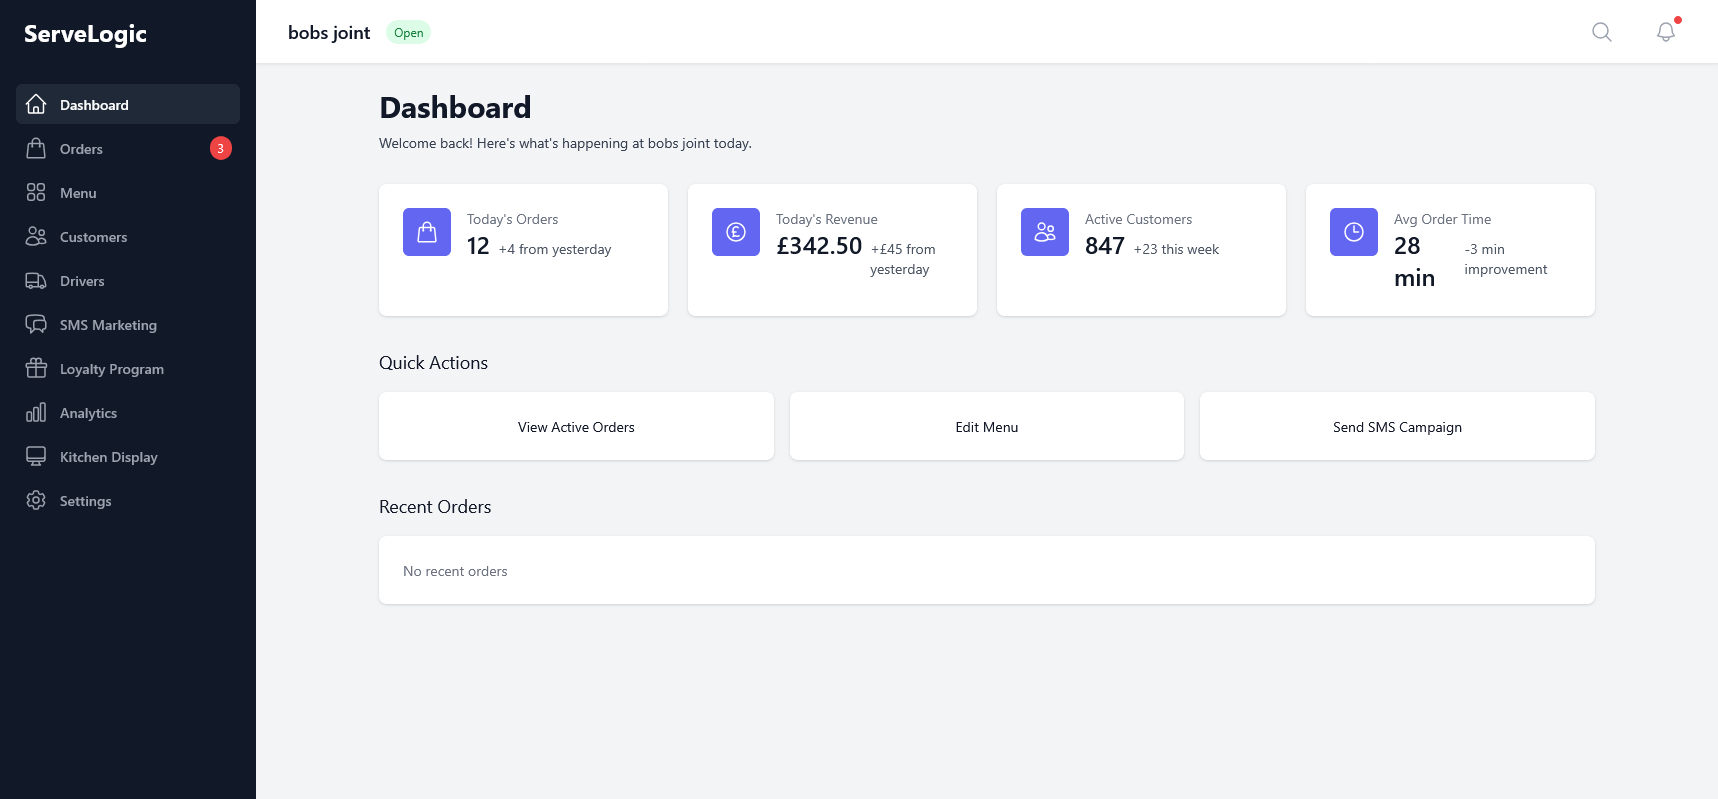
Task: Click the ServeLogic logo
Action: (x=85, y=34)
